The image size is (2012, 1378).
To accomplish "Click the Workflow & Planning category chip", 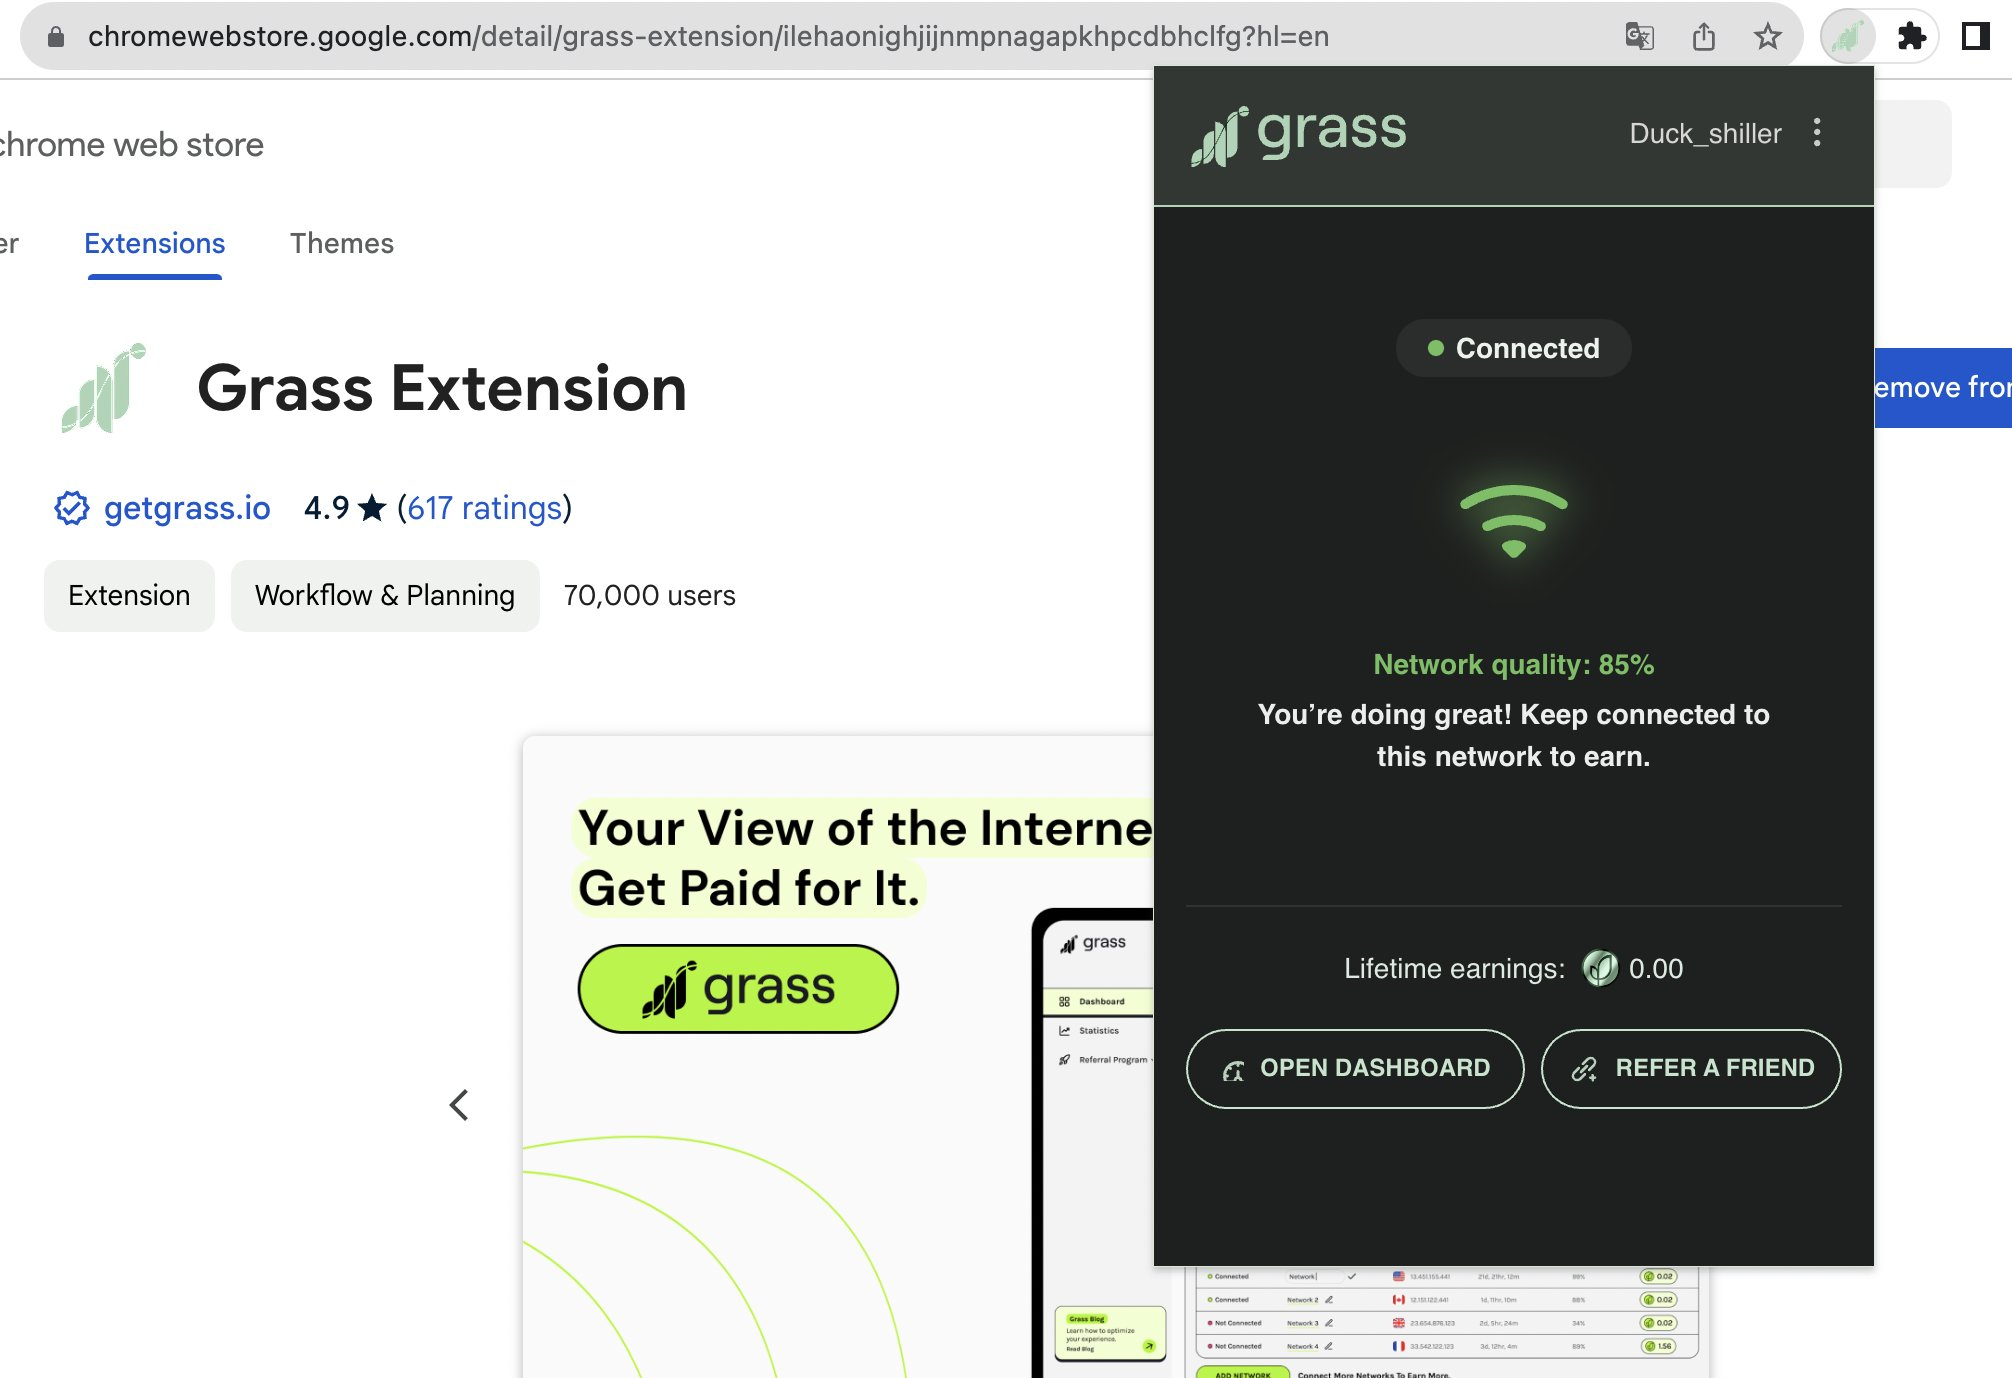I will (385, 596).
